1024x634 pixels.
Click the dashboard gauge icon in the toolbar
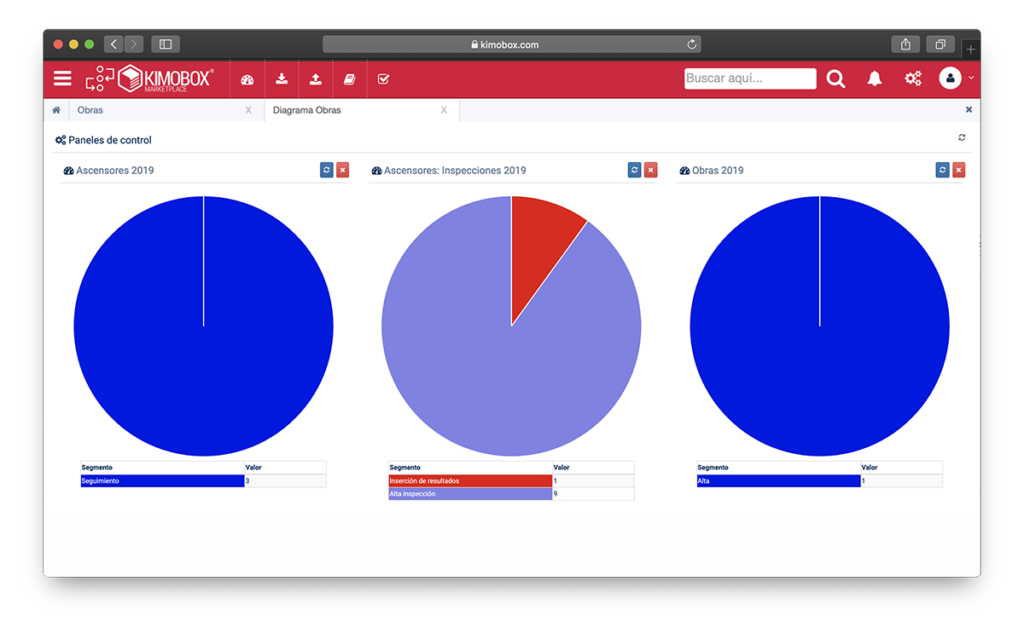click(x=247, y=79)
